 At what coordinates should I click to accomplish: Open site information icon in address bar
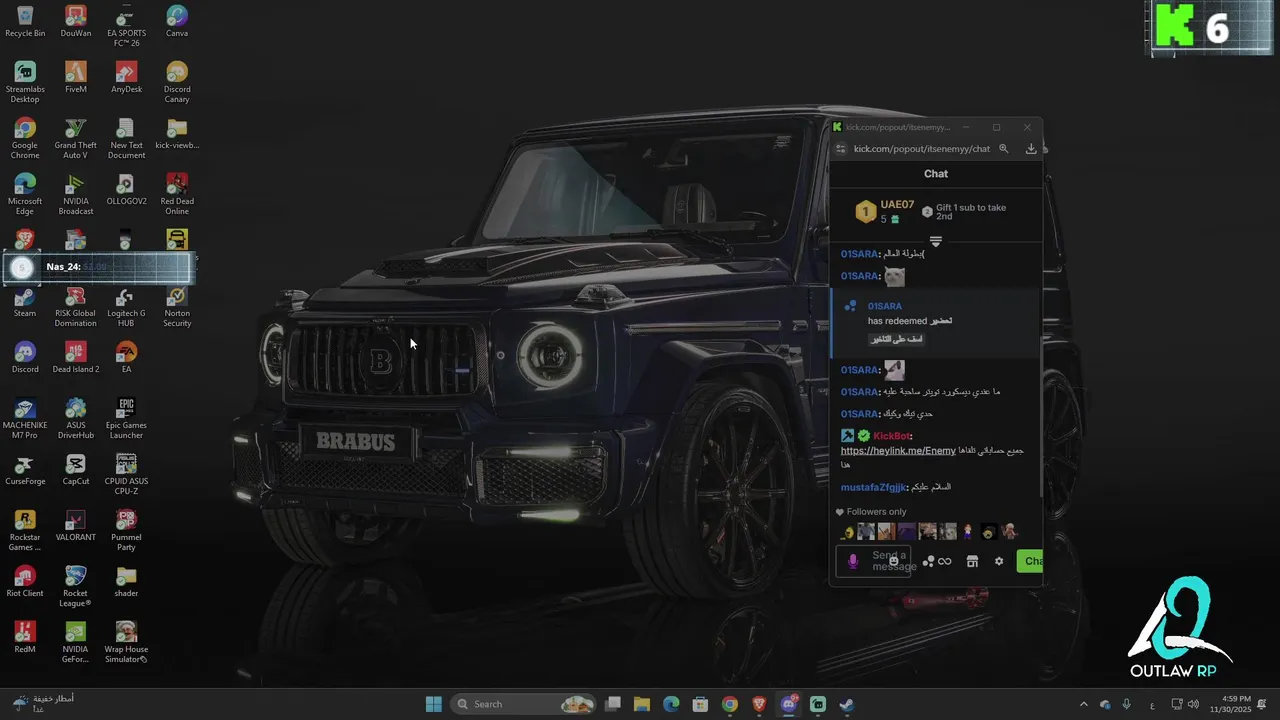pyautogui.click(x=841, y=149)
